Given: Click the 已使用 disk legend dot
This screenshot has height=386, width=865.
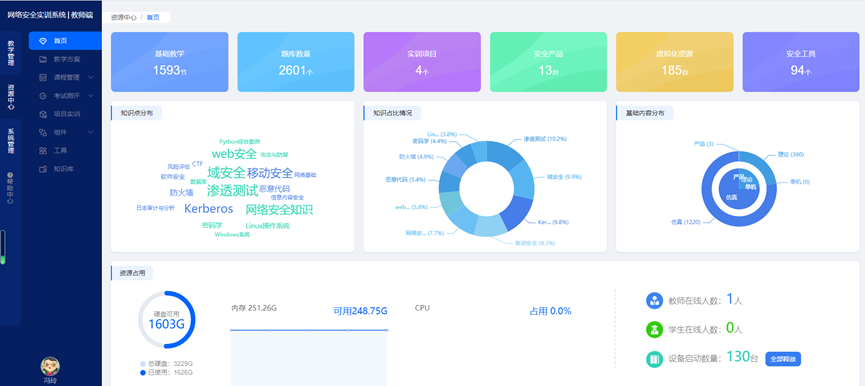Looking at the screenshot, I should click(x=143, y=373).
